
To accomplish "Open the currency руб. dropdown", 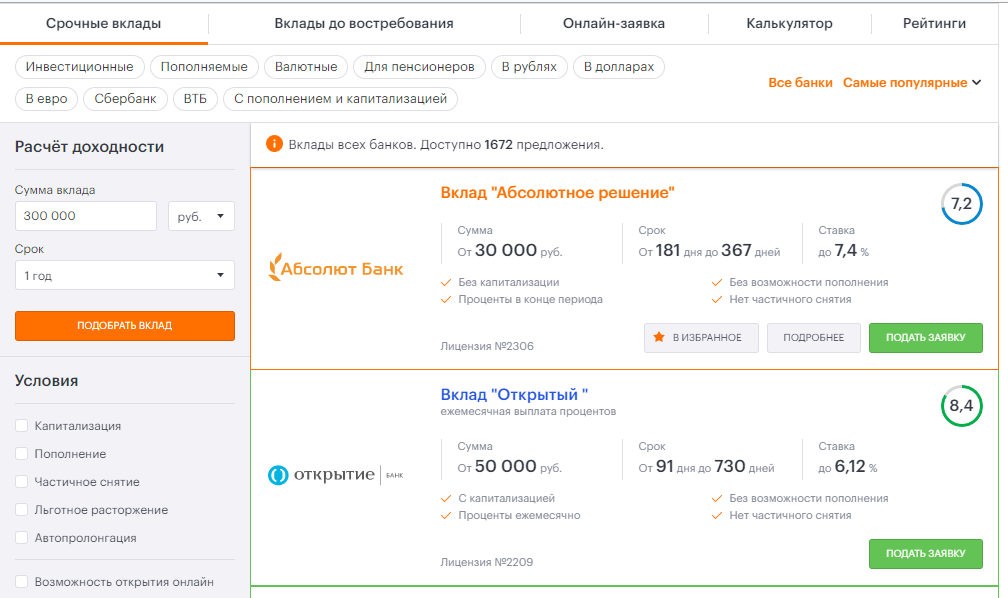I will point(201,216).
